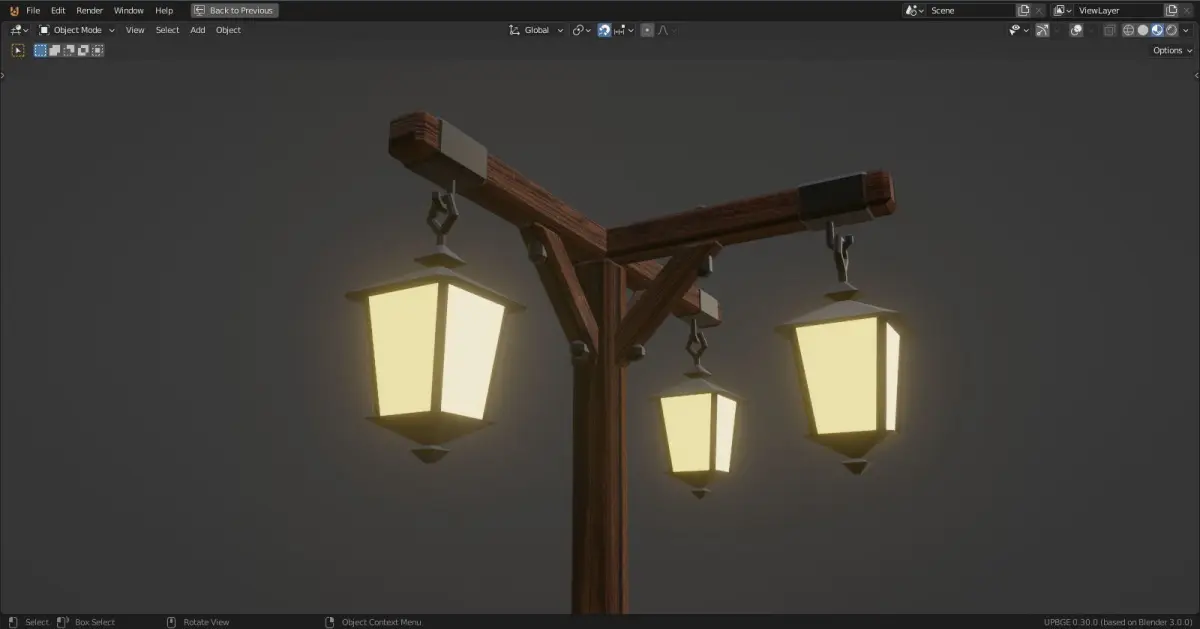Switch to wireframe shading

coord(1129,30)
